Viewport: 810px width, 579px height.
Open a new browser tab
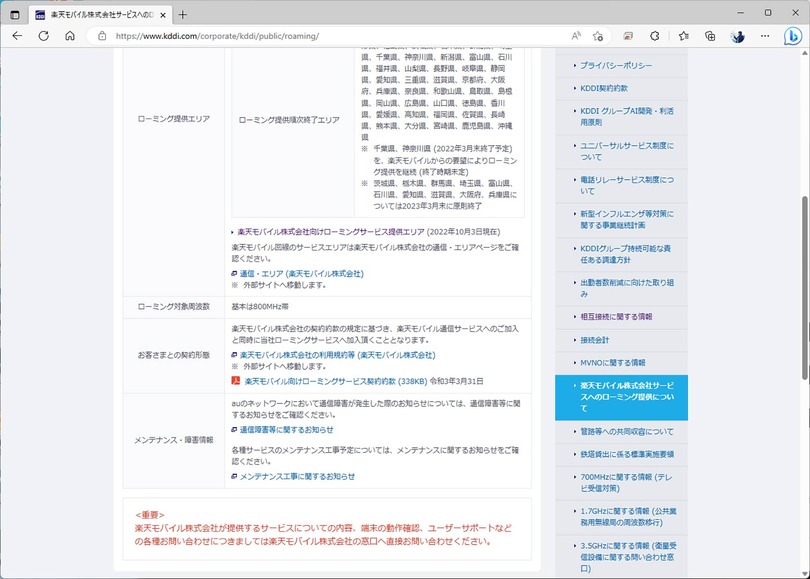(x=182, y=14)
